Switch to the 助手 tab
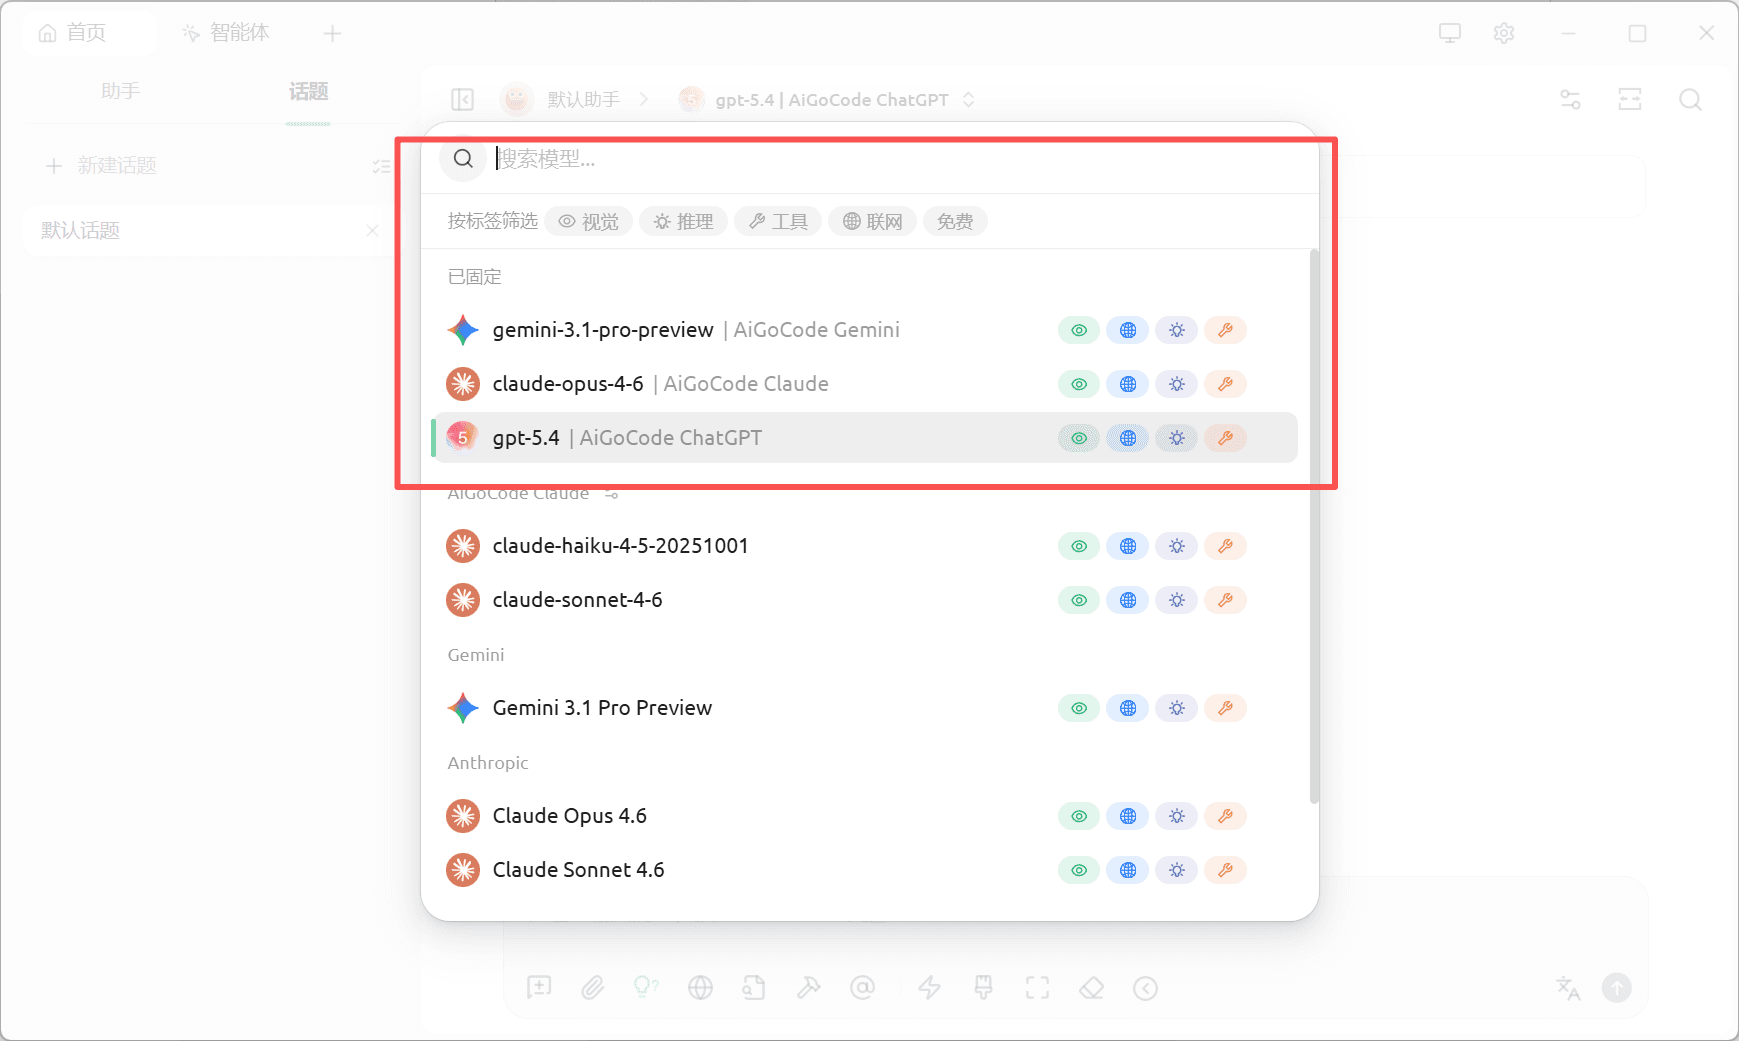 [x=120, y=91]
